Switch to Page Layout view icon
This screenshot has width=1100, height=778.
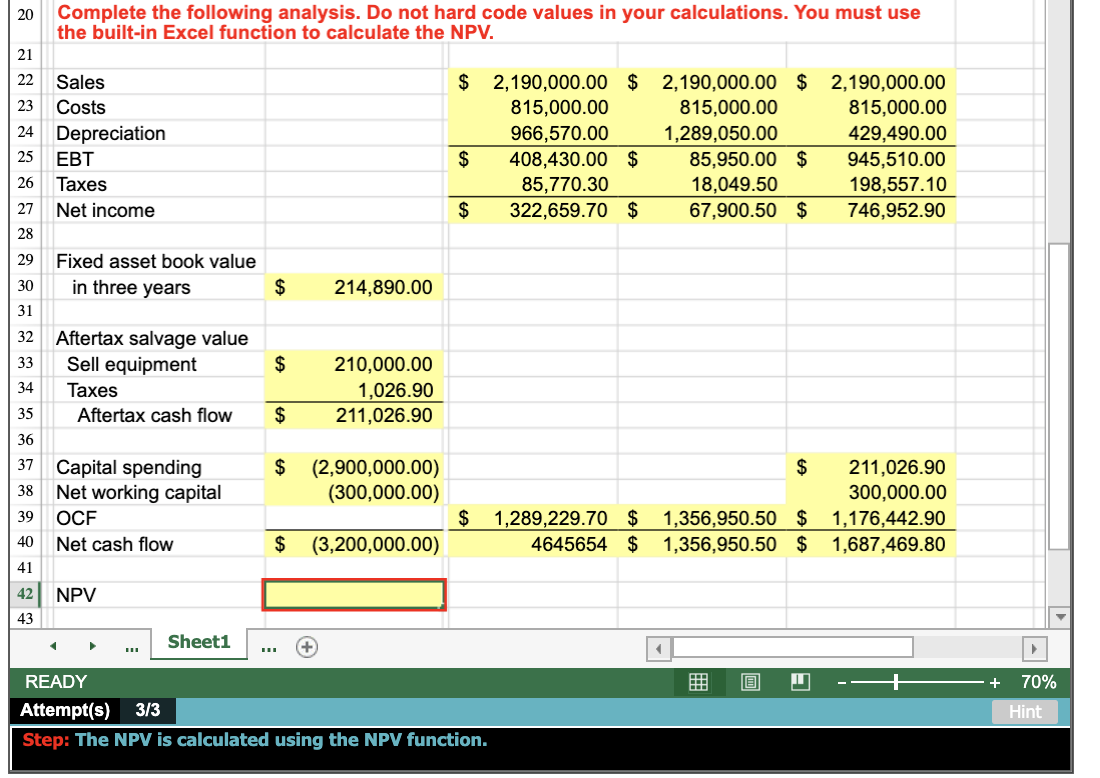748,682
